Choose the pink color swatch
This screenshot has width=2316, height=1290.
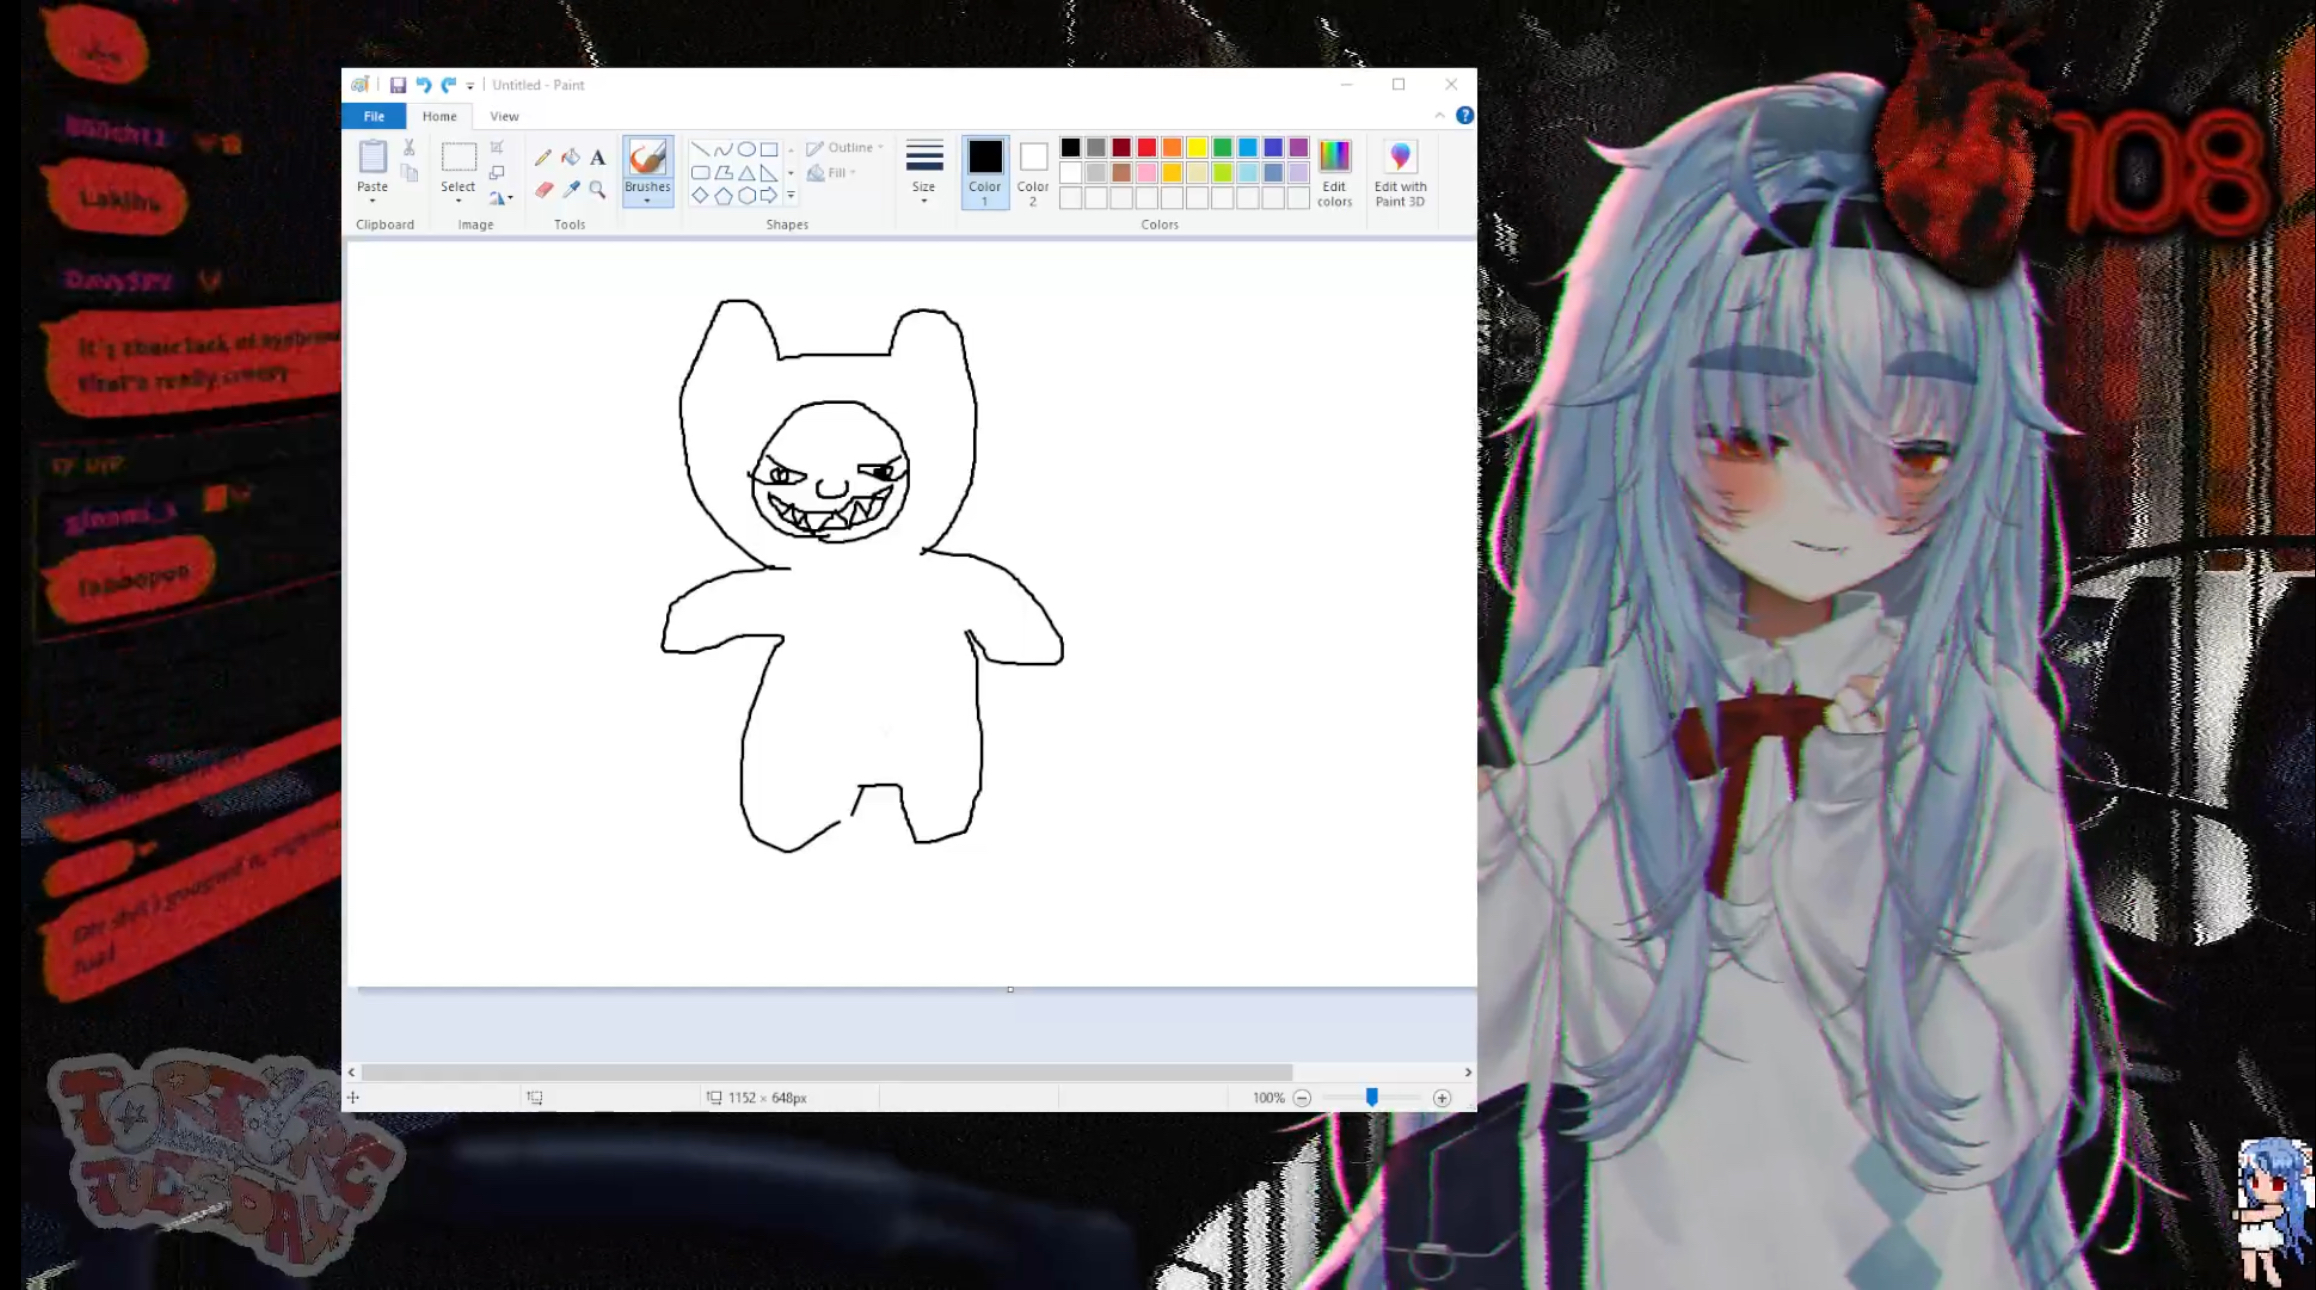coord(1146,173)
